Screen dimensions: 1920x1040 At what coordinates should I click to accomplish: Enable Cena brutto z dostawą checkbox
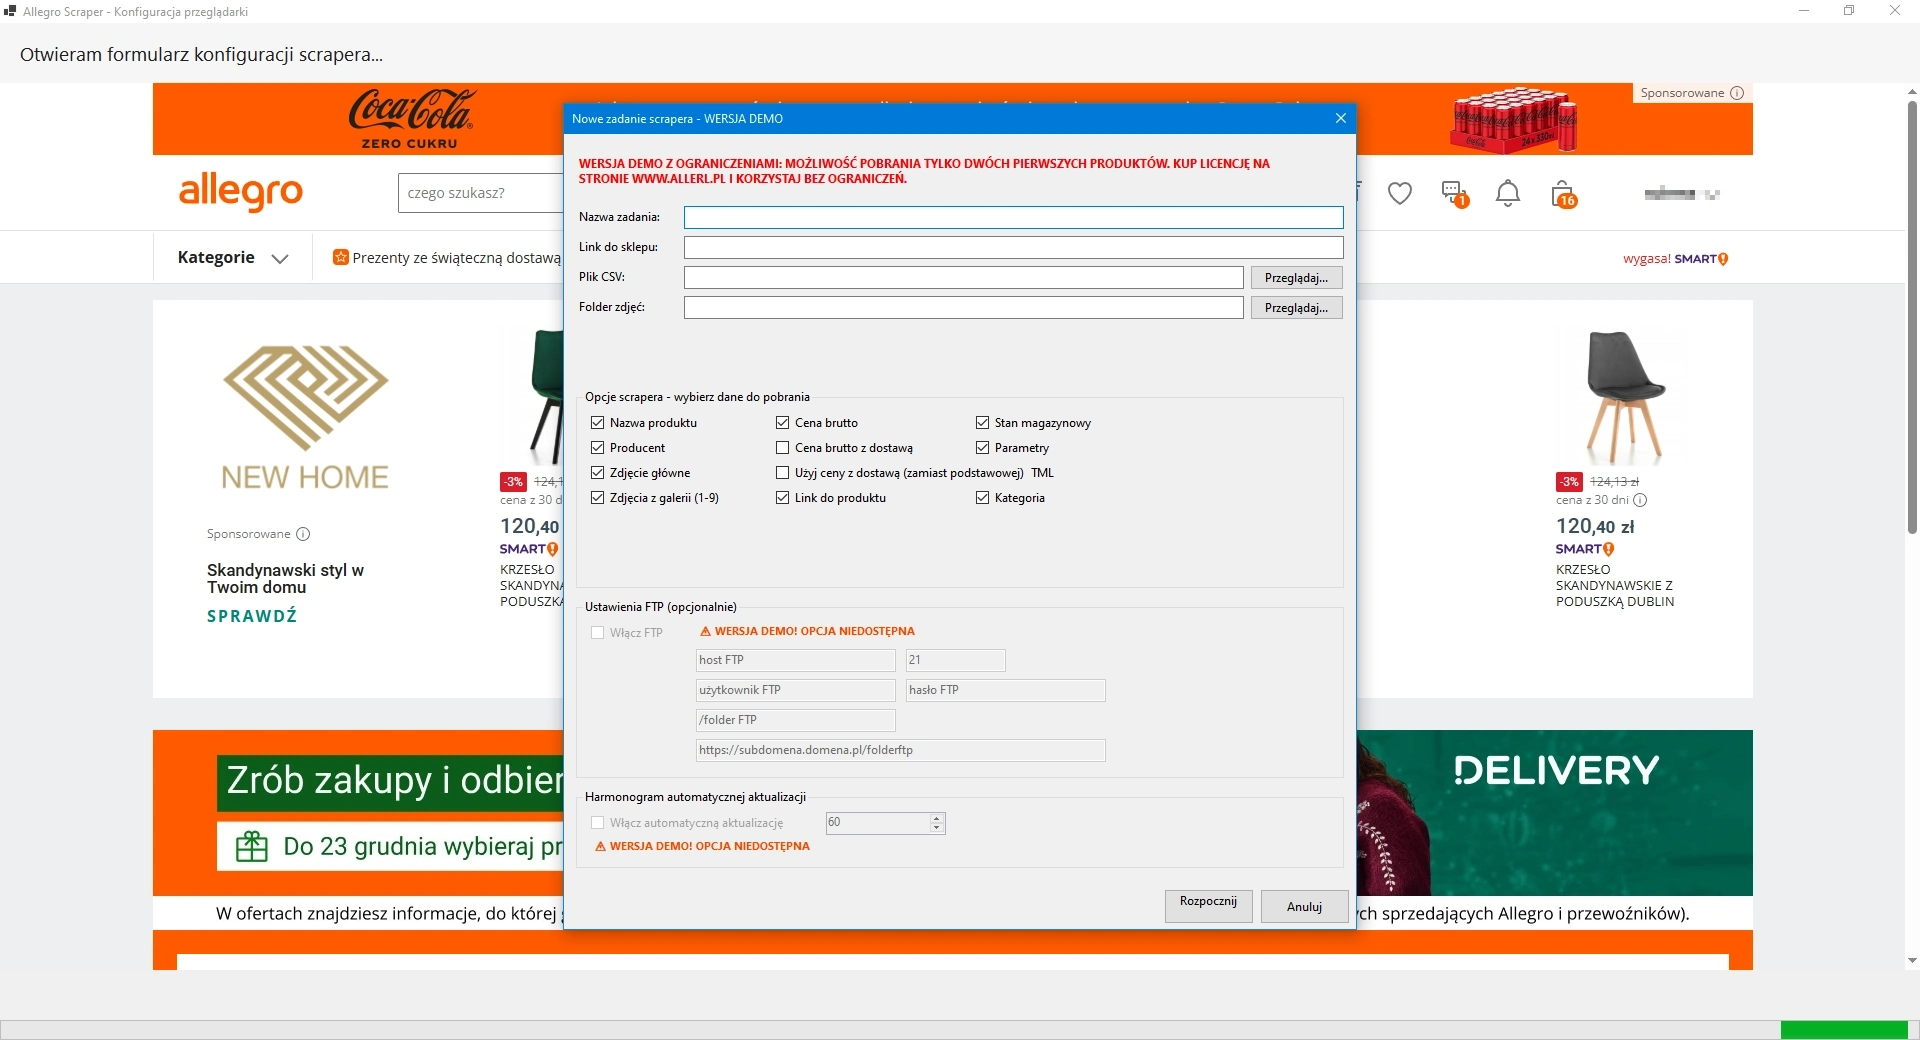click(783, 448)
